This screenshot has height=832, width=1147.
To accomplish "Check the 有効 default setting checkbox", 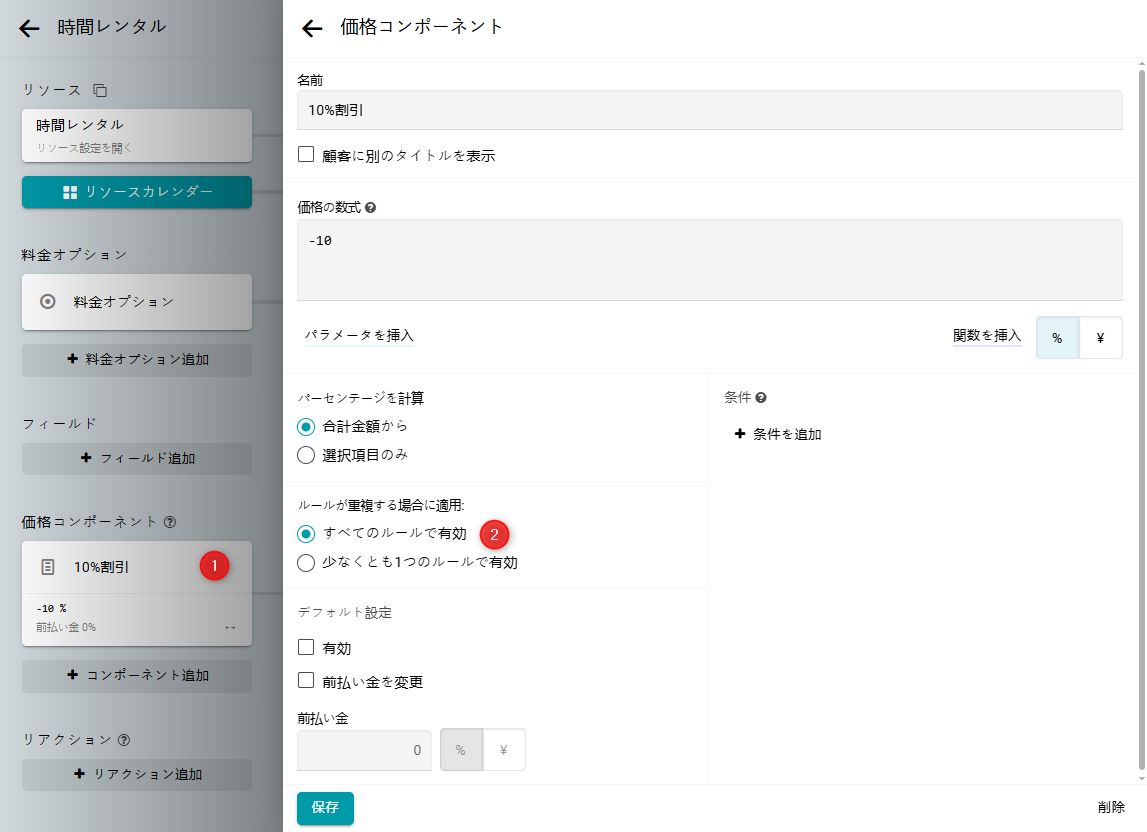I will click(x=306, y=648).
